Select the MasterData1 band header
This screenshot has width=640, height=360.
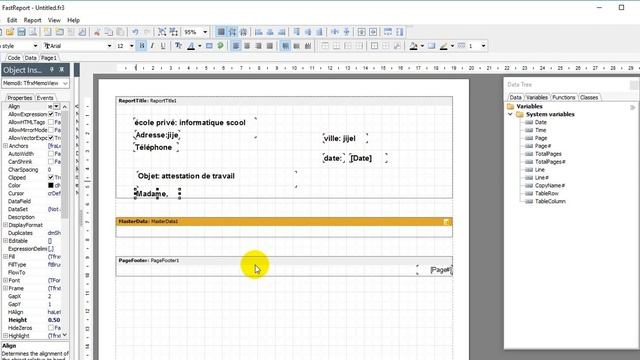coord(284,222)
